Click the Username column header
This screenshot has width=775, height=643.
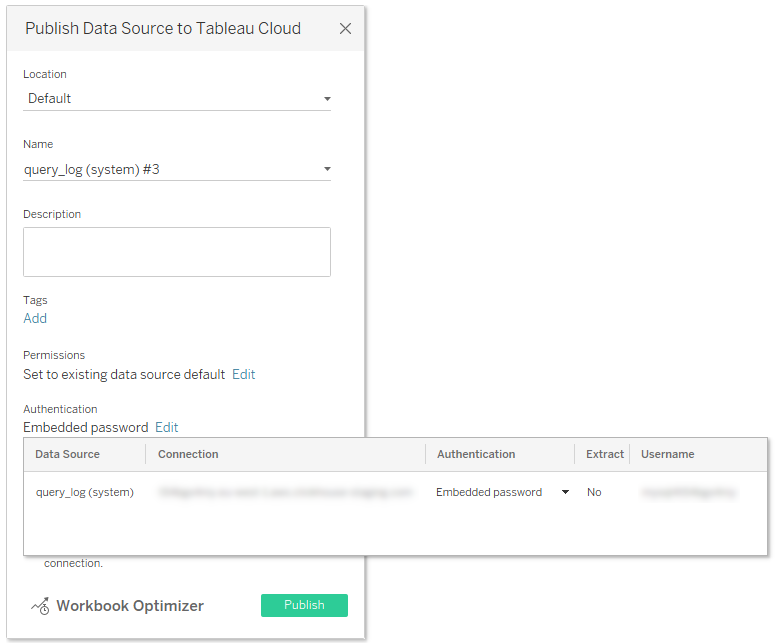pyautogui.click(x=667, y=454)
